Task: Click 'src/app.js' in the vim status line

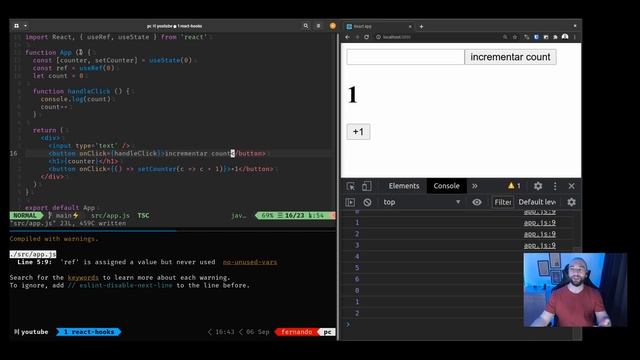Action: point(110,216)
